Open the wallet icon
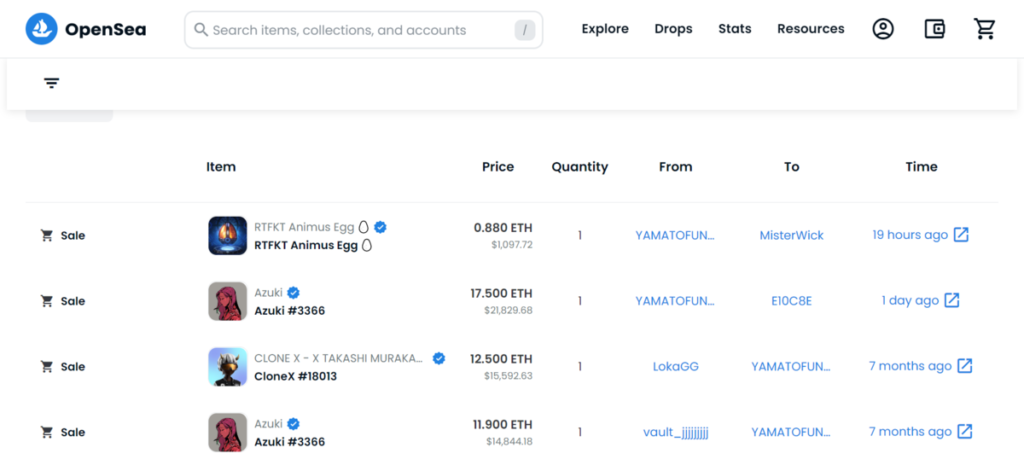This screenshot has width=1024, height=465. [x=934, y=29]
